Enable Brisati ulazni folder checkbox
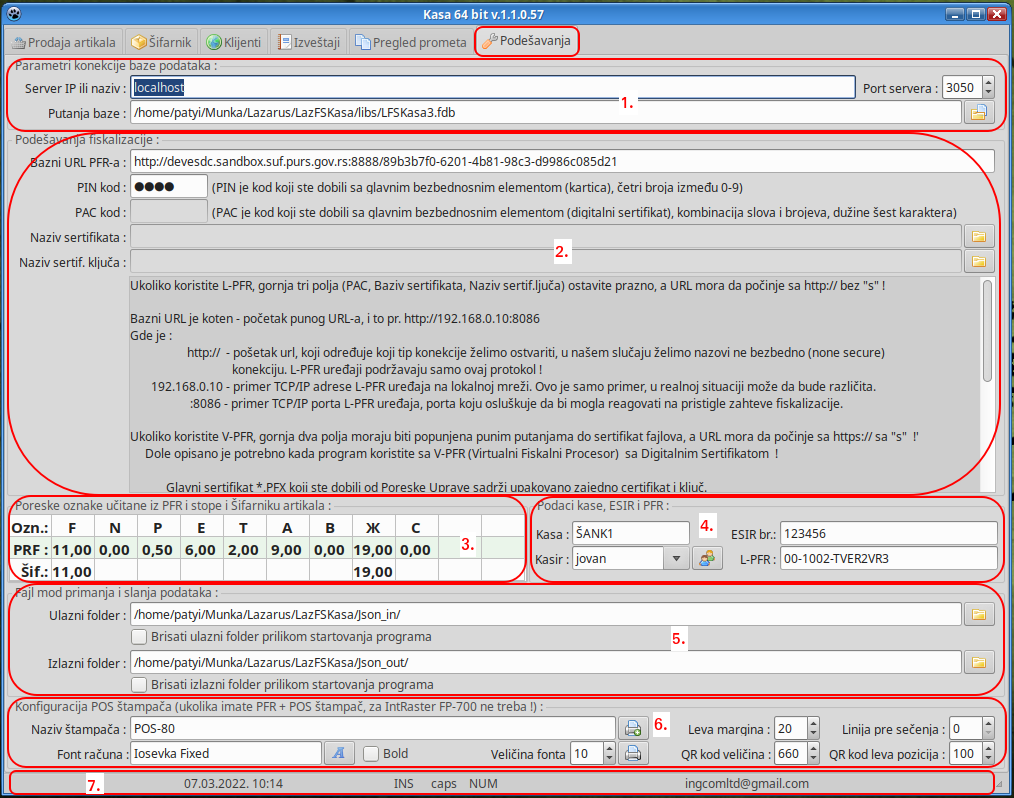The width and height of the screenshot is (1014, 798). coord(140,637)
